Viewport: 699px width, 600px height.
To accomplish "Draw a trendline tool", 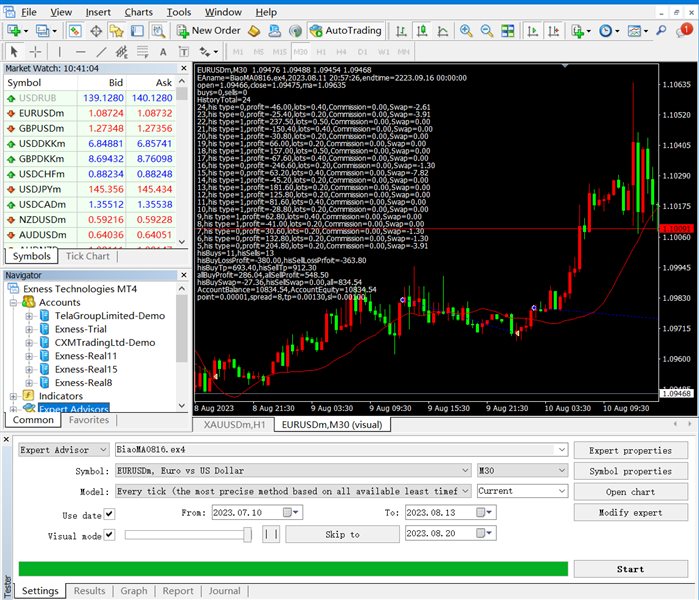I will tap(101, 52).
